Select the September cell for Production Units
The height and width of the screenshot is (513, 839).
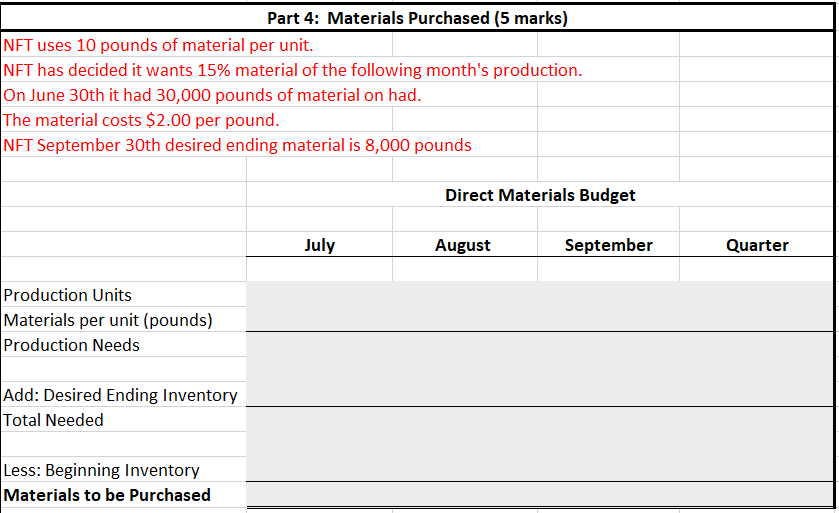click(x=608, y=294)
